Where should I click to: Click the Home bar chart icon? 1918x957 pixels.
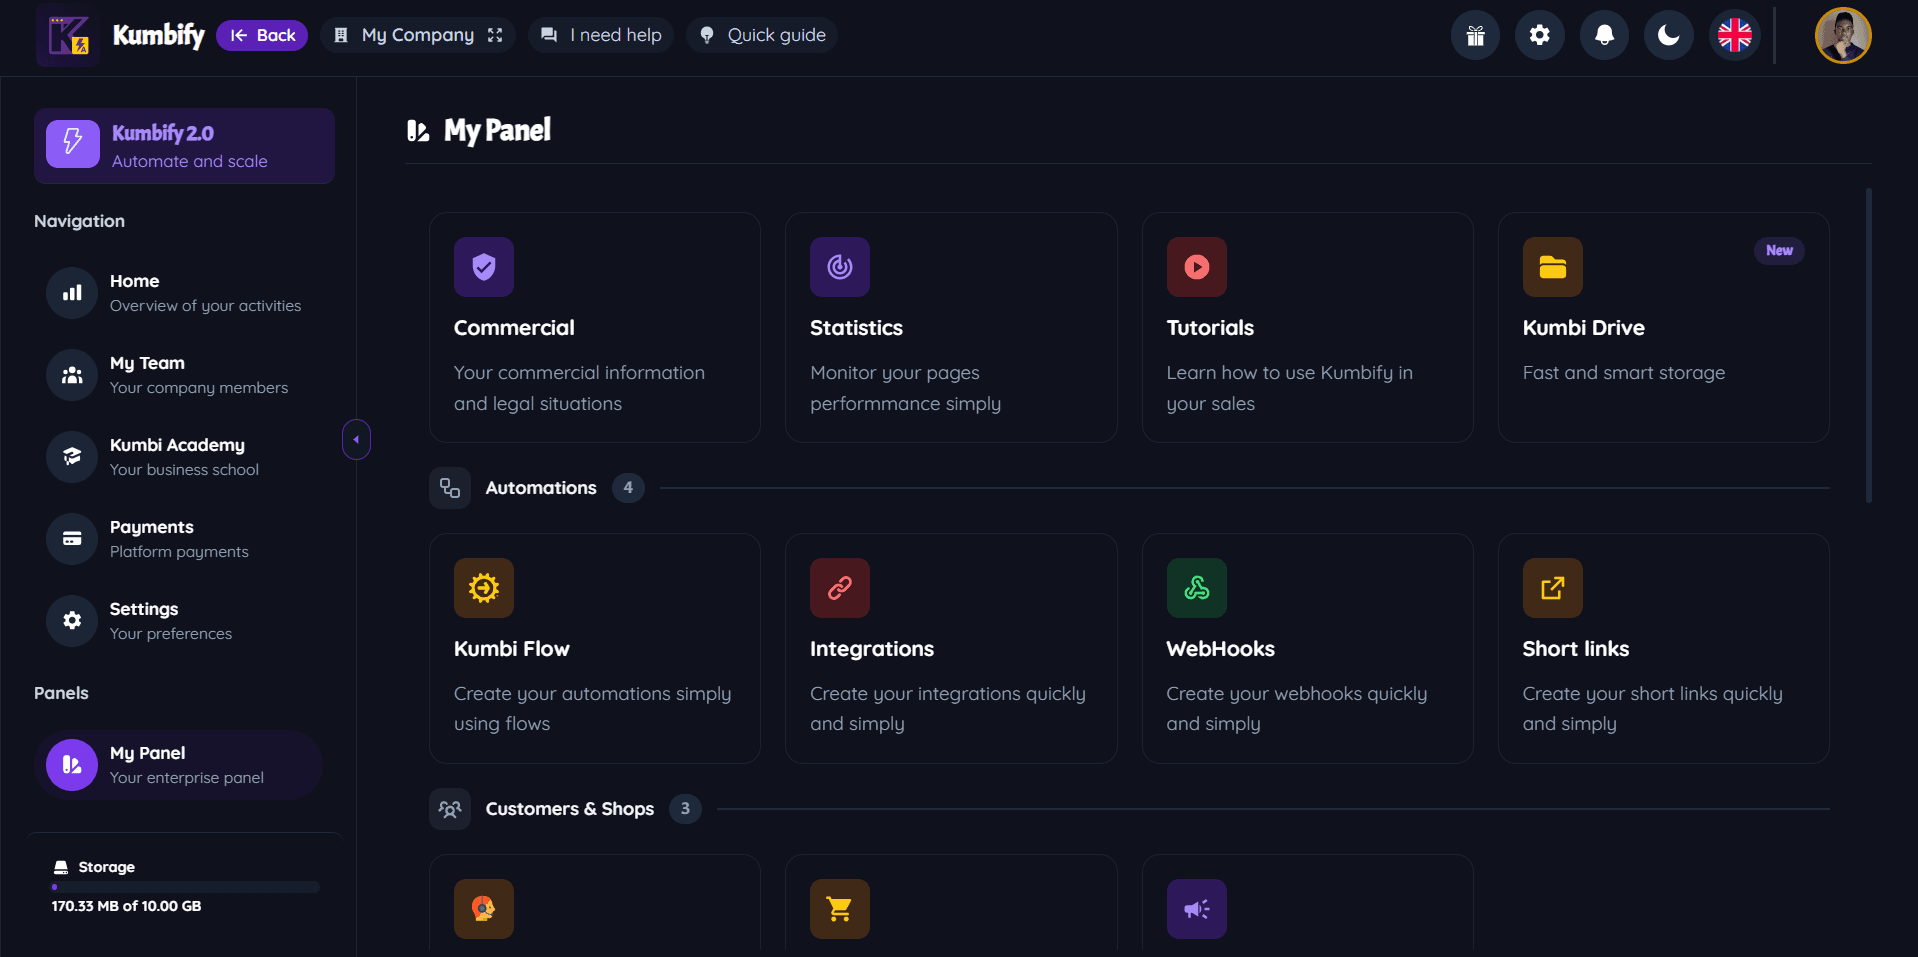[x=72, y=293]
